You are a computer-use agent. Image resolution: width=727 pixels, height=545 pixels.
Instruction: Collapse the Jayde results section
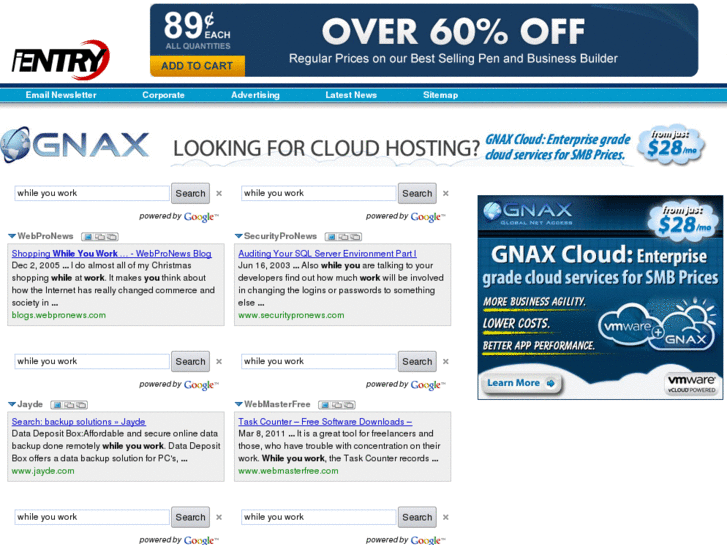(12, 404)
